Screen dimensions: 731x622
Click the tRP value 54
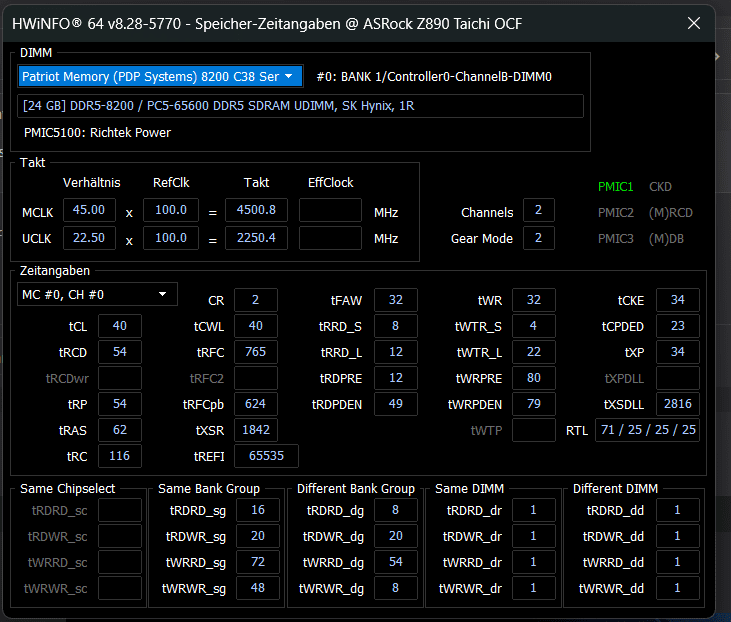click(120, 404)
